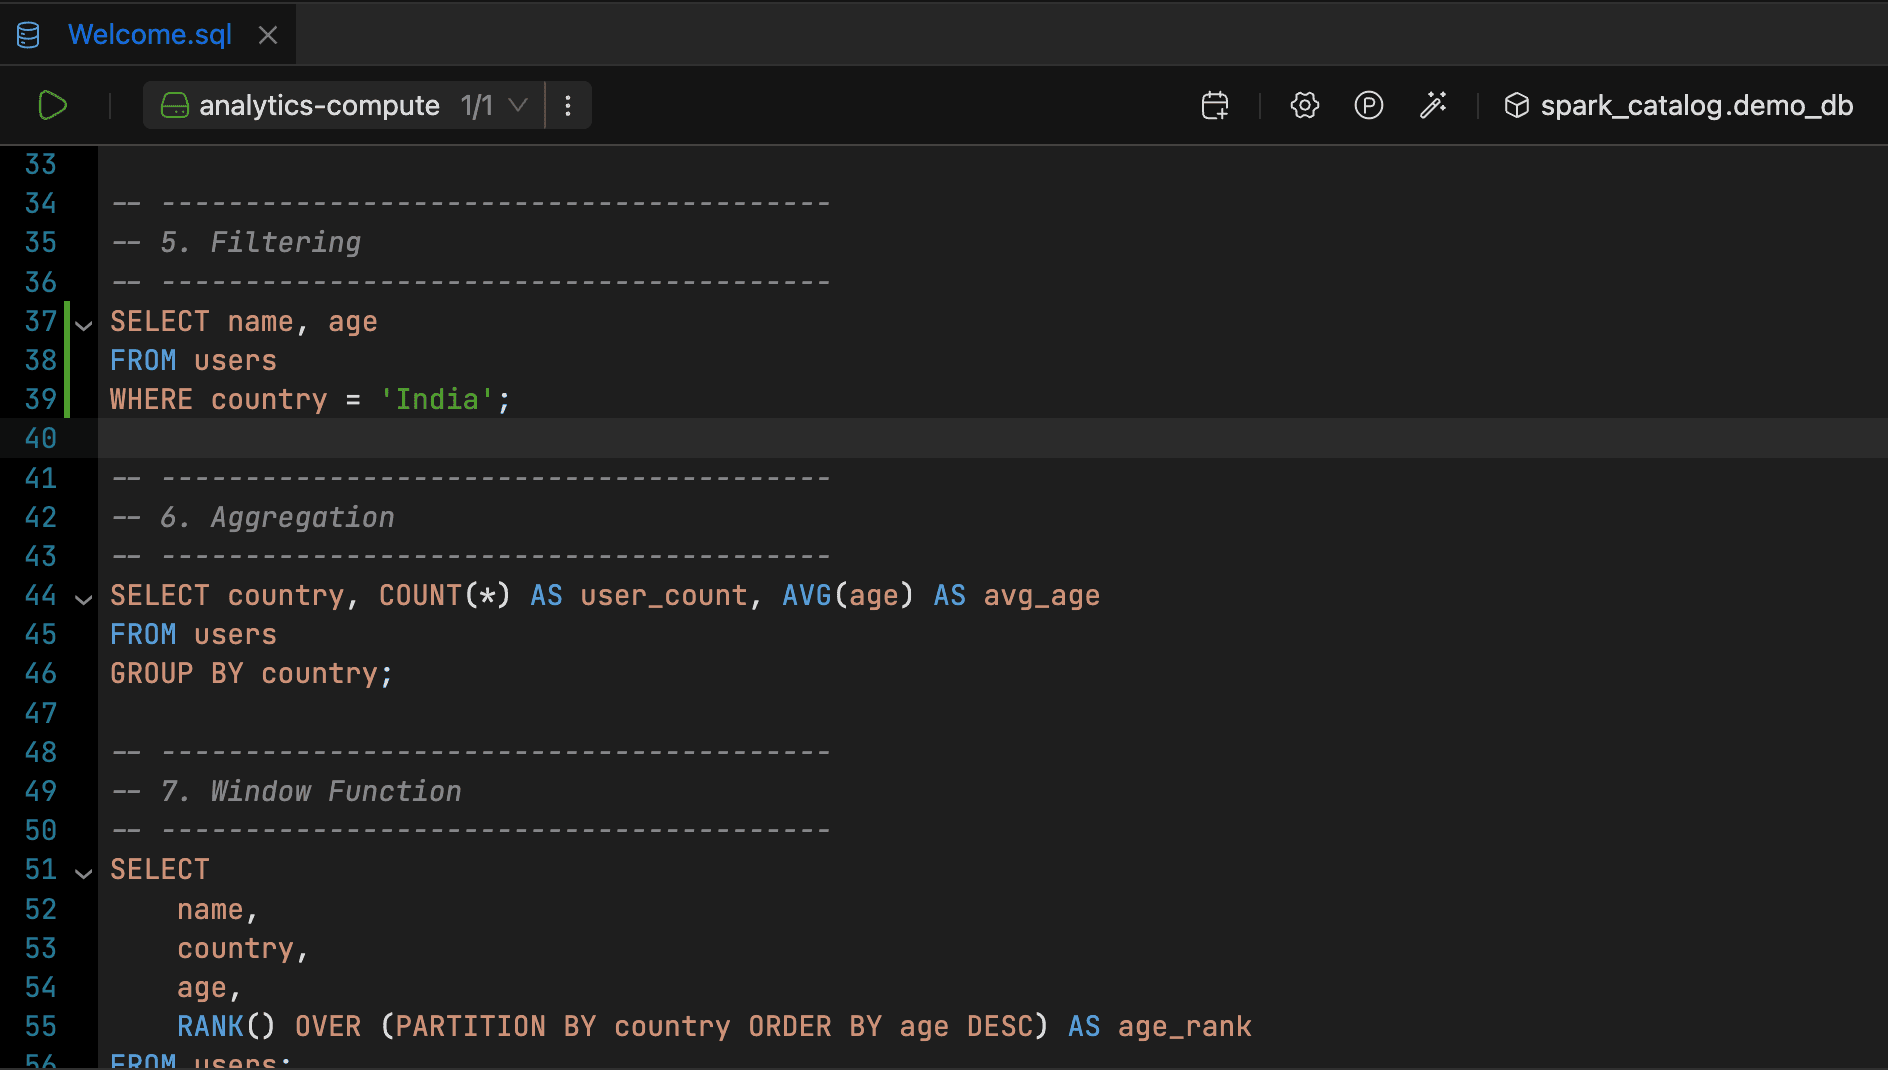Switch to the Welcome.sql tab
The width and height of the screenshot is (1888, 1070).
tap(149, 33)
